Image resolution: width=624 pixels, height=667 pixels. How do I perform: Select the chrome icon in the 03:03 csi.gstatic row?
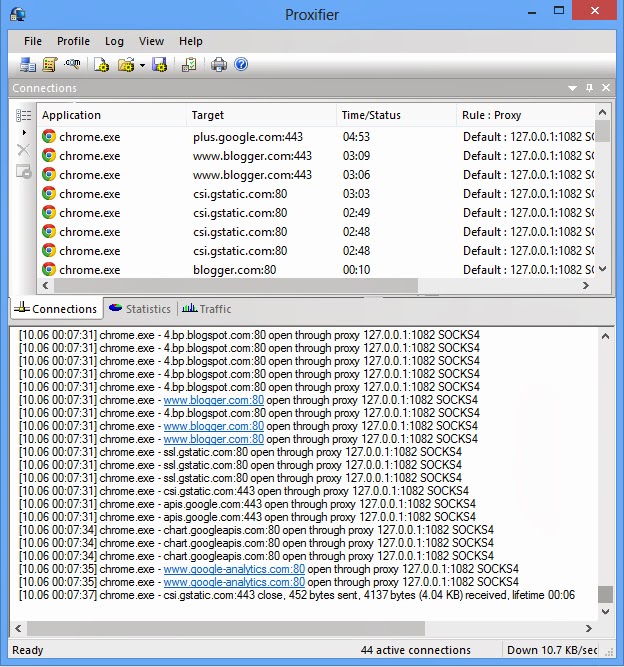point(49,194)
